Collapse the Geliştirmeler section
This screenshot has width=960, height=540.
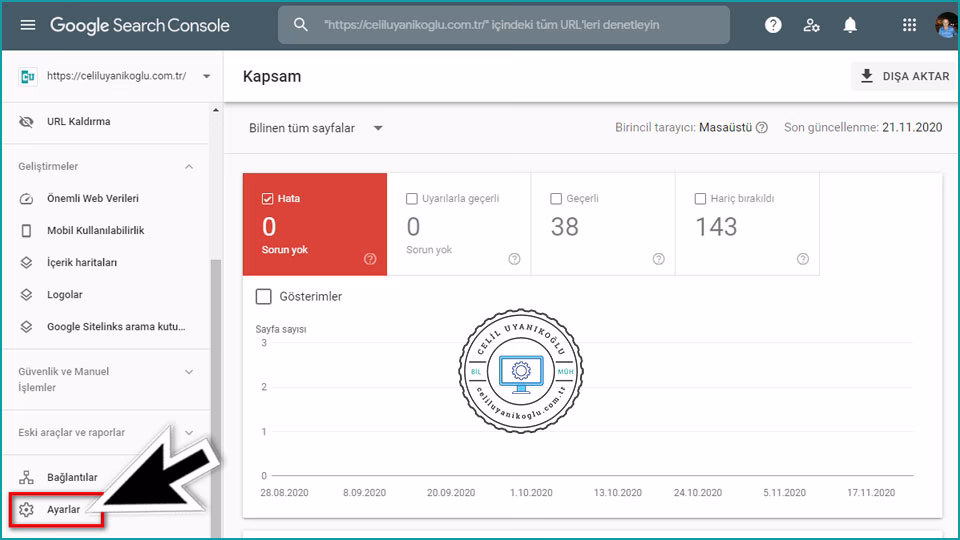(189, 167)
